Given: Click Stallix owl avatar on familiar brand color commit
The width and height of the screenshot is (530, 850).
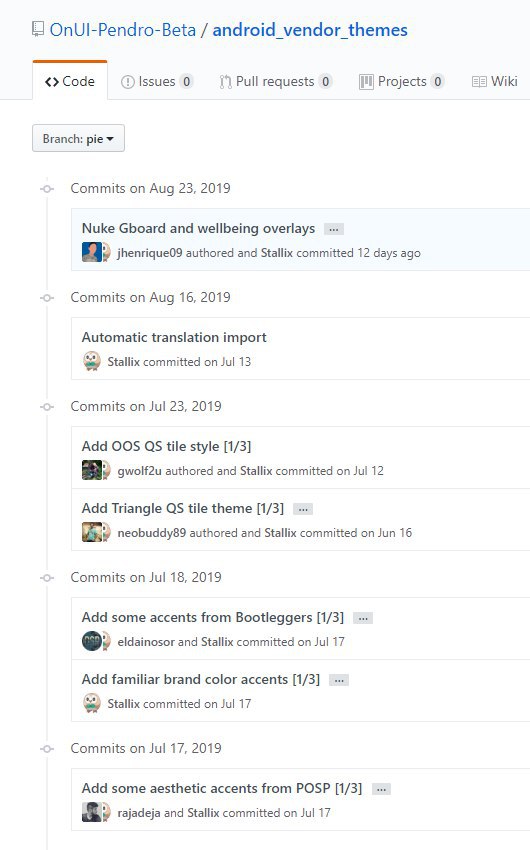Looking at the screenshot, I should (92, 703).
